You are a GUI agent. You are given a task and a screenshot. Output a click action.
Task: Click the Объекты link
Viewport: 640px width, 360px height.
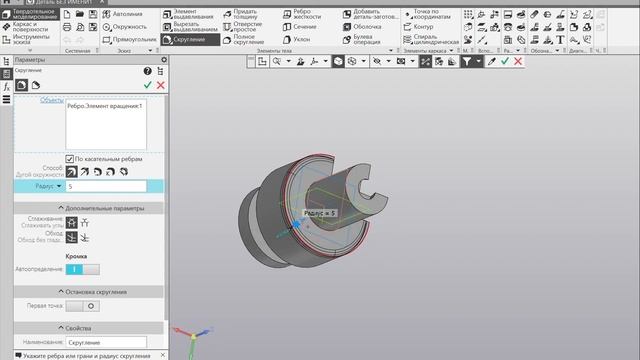[x=51, y=100]
